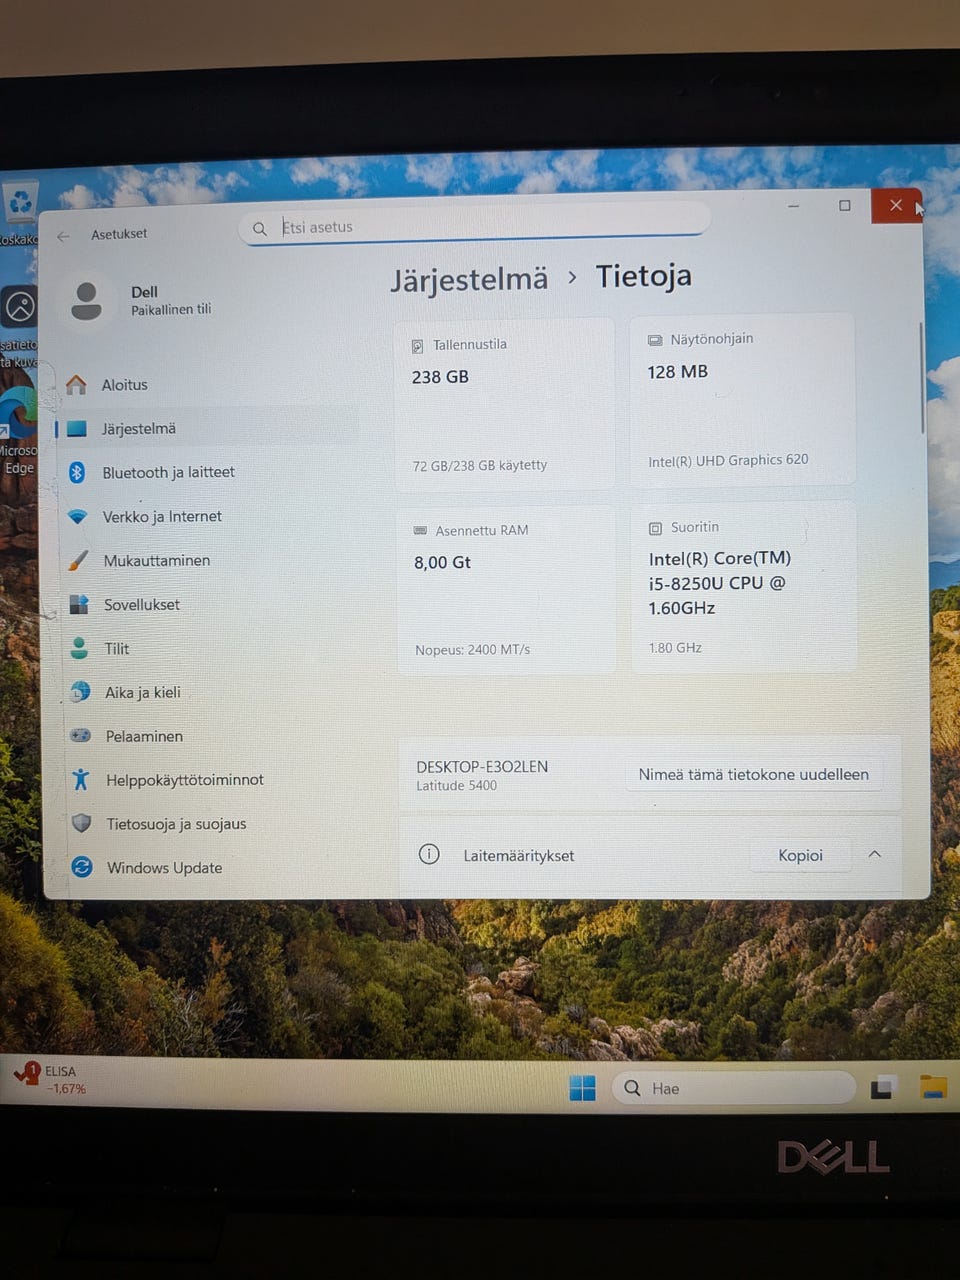The height and width of the screenshot is (1280, 960).
Task: Maximize the settings window
Action: click(x=845, y=205)
